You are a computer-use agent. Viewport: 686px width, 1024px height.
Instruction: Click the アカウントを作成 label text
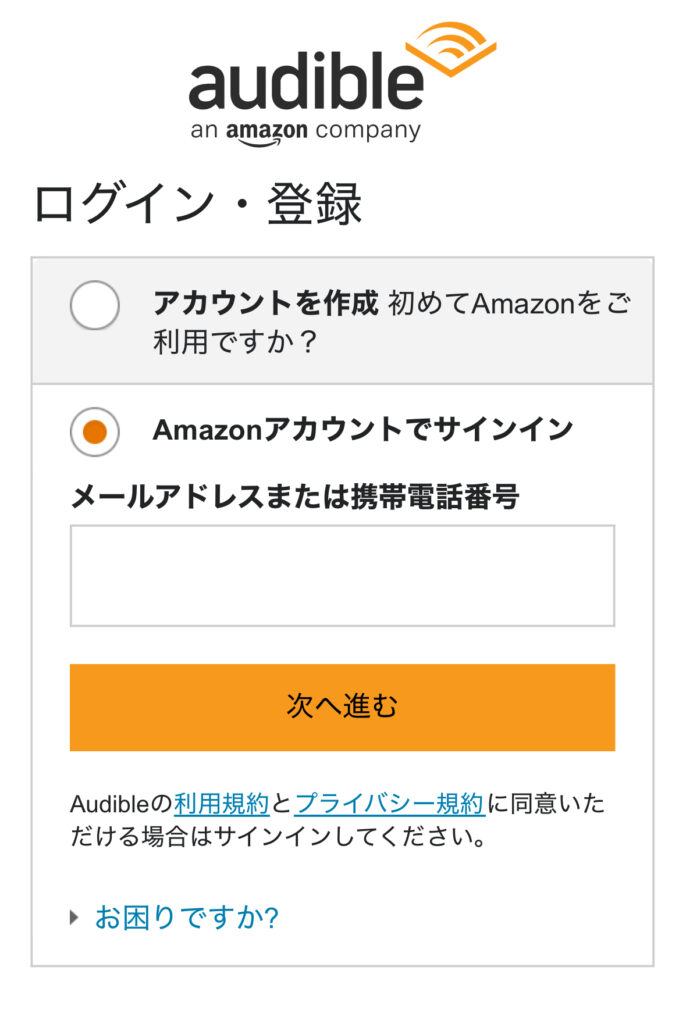click(x=265, y=303)
